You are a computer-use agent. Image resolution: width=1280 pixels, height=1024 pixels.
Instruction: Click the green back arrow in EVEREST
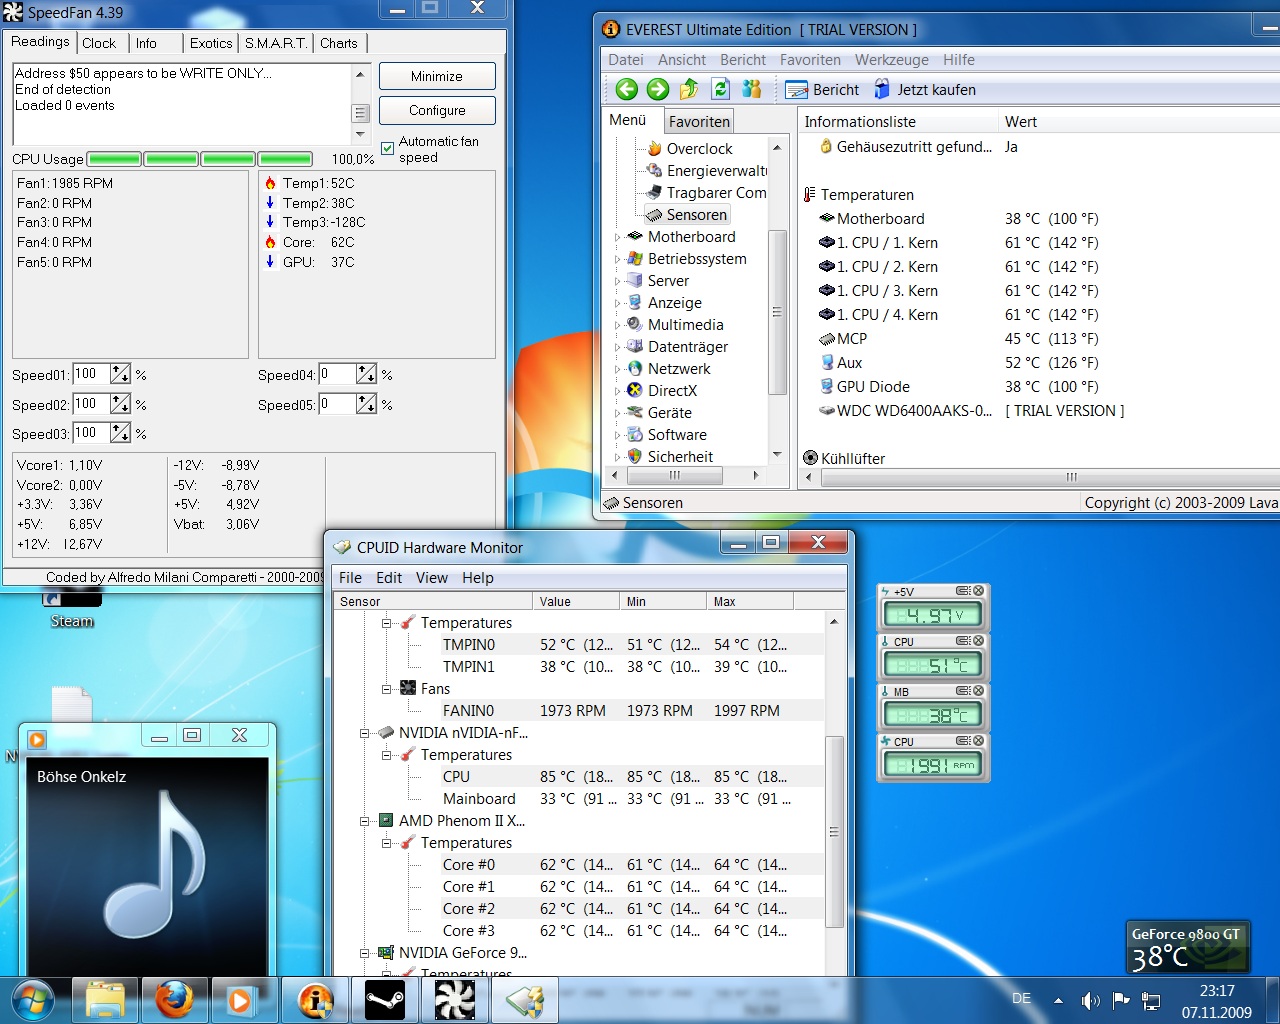[x=627, y=90]
